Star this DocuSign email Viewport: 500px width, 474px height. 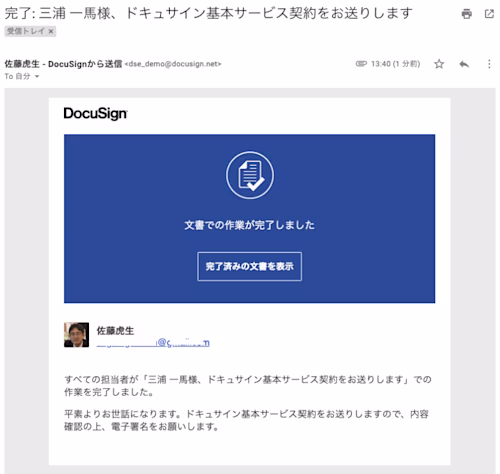click(439, 64)
